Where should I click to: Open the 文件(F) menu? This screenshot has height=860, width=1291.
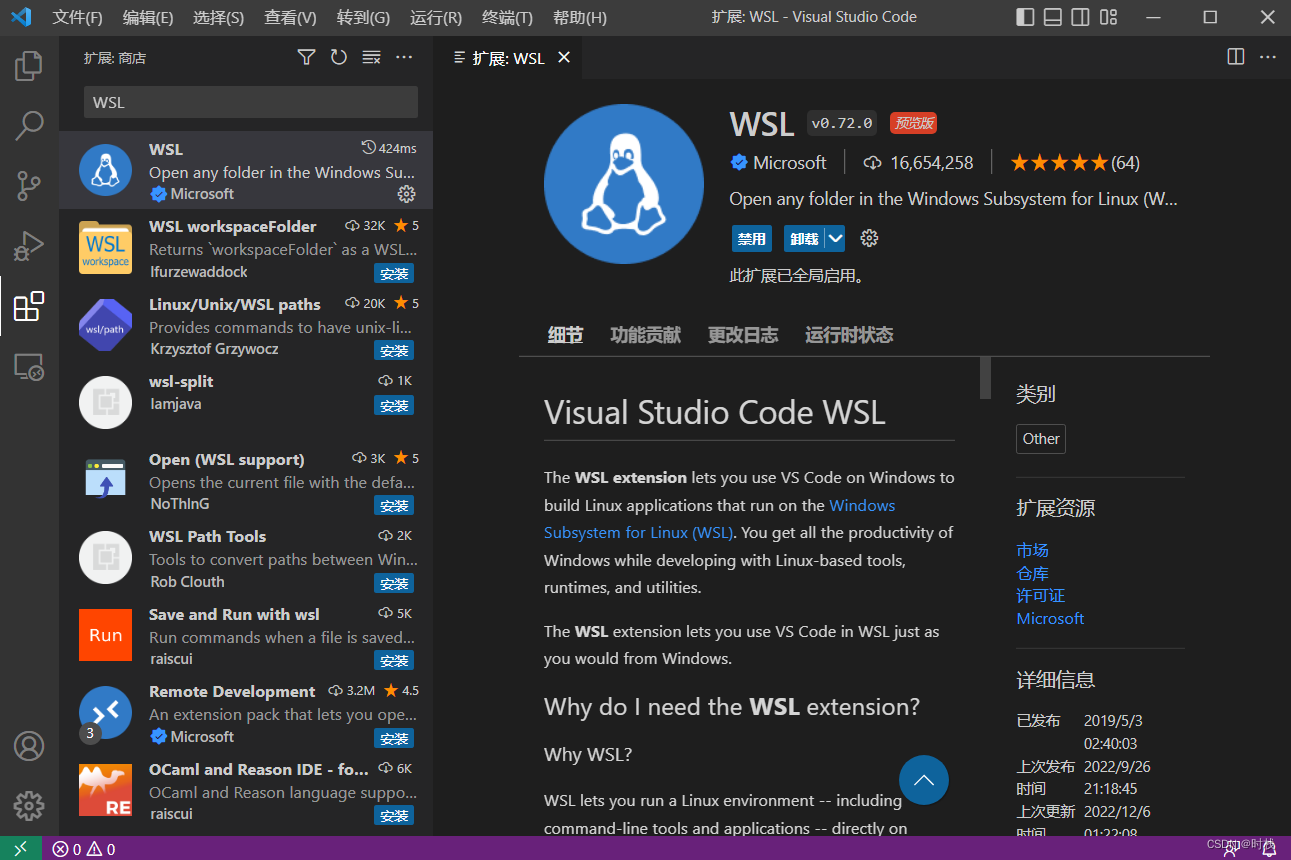tap(77, 17)
